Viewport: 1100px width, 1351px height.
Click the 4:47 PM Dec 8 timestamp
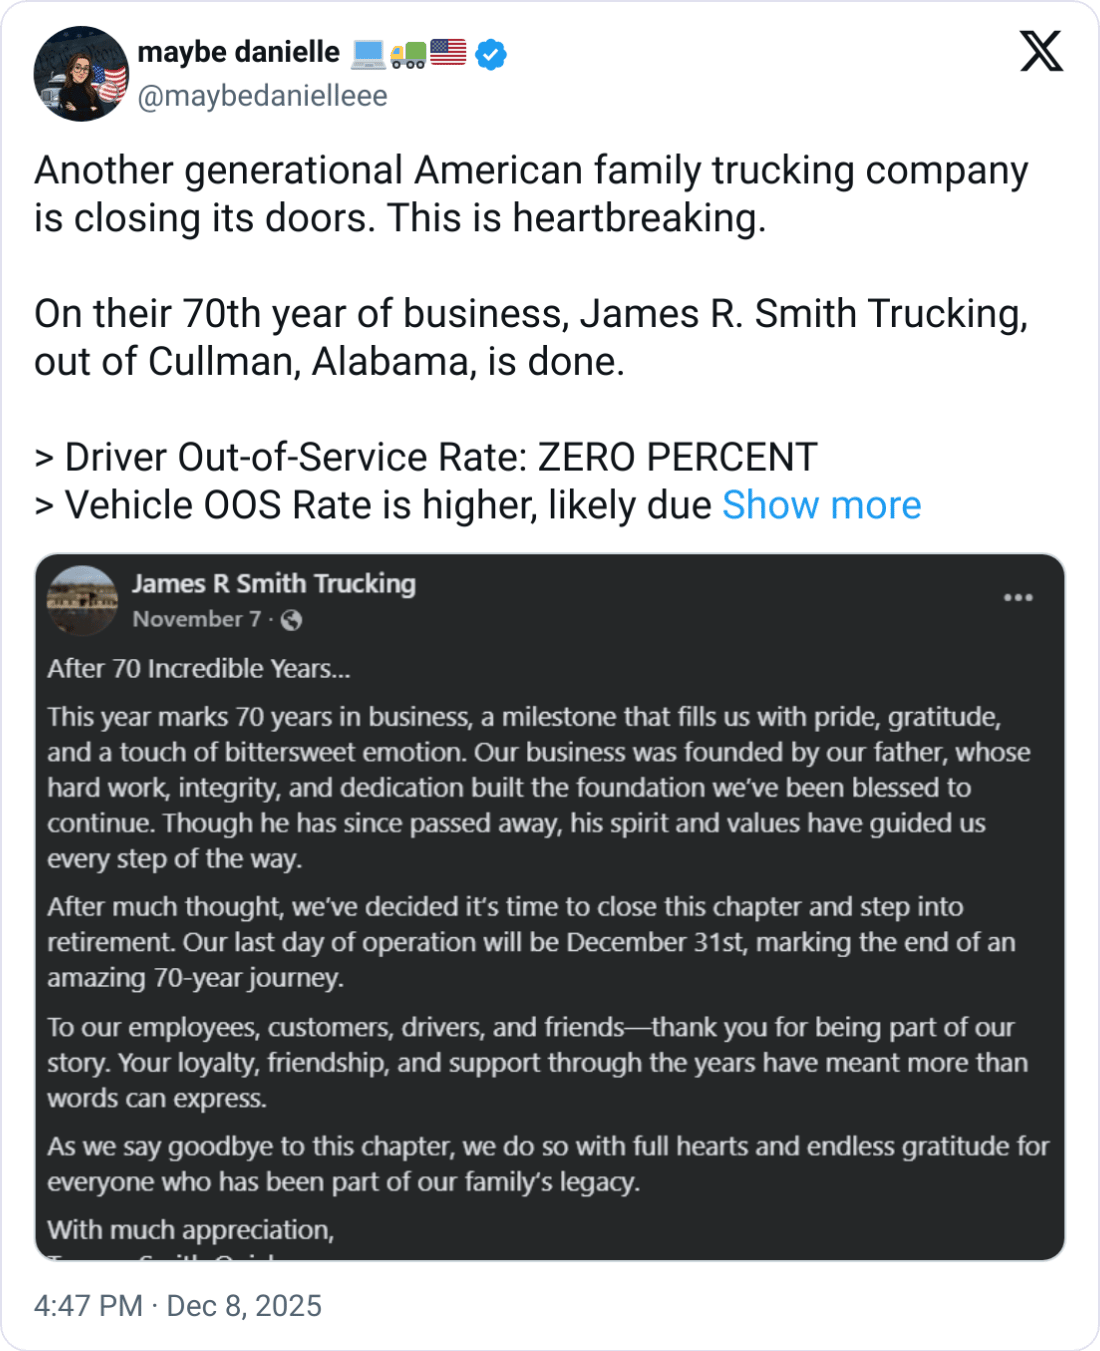[178, 1306]
